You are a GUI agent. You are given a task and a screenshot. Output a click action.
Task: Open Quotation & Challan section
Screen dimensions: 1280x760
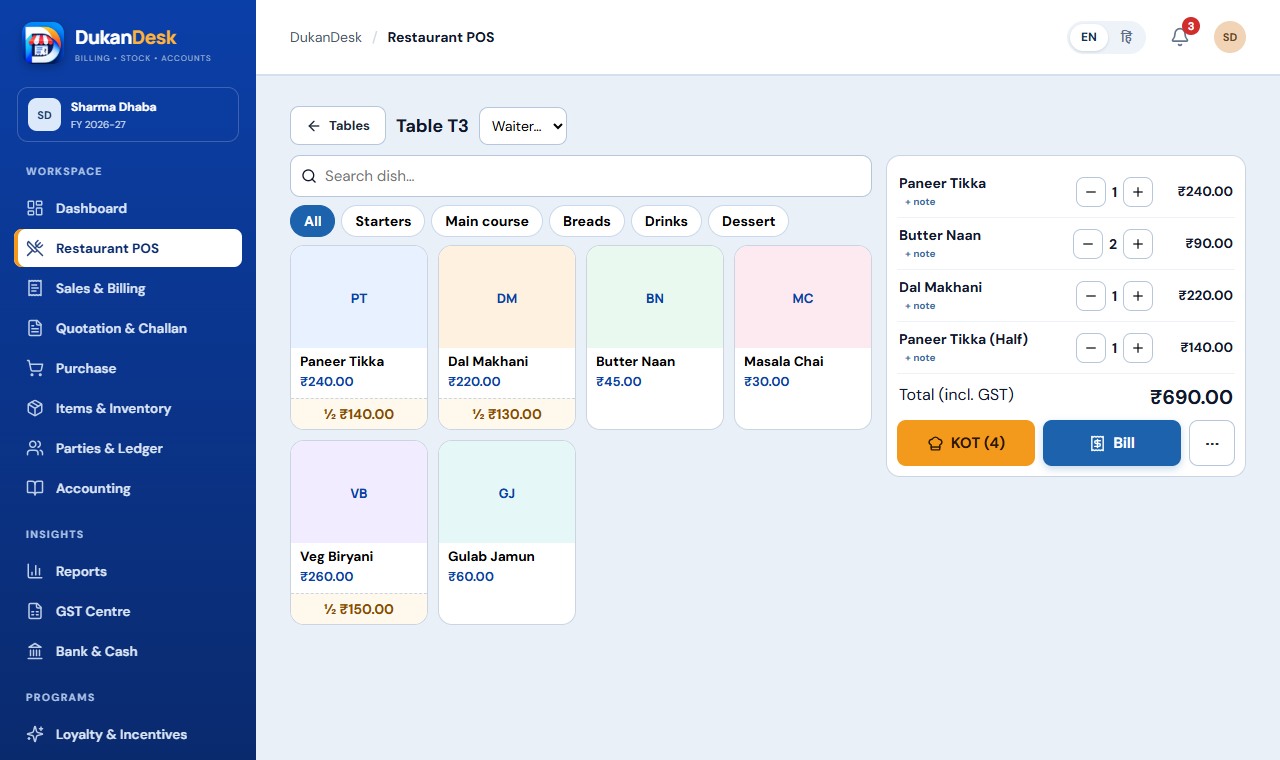click(128, 328)
